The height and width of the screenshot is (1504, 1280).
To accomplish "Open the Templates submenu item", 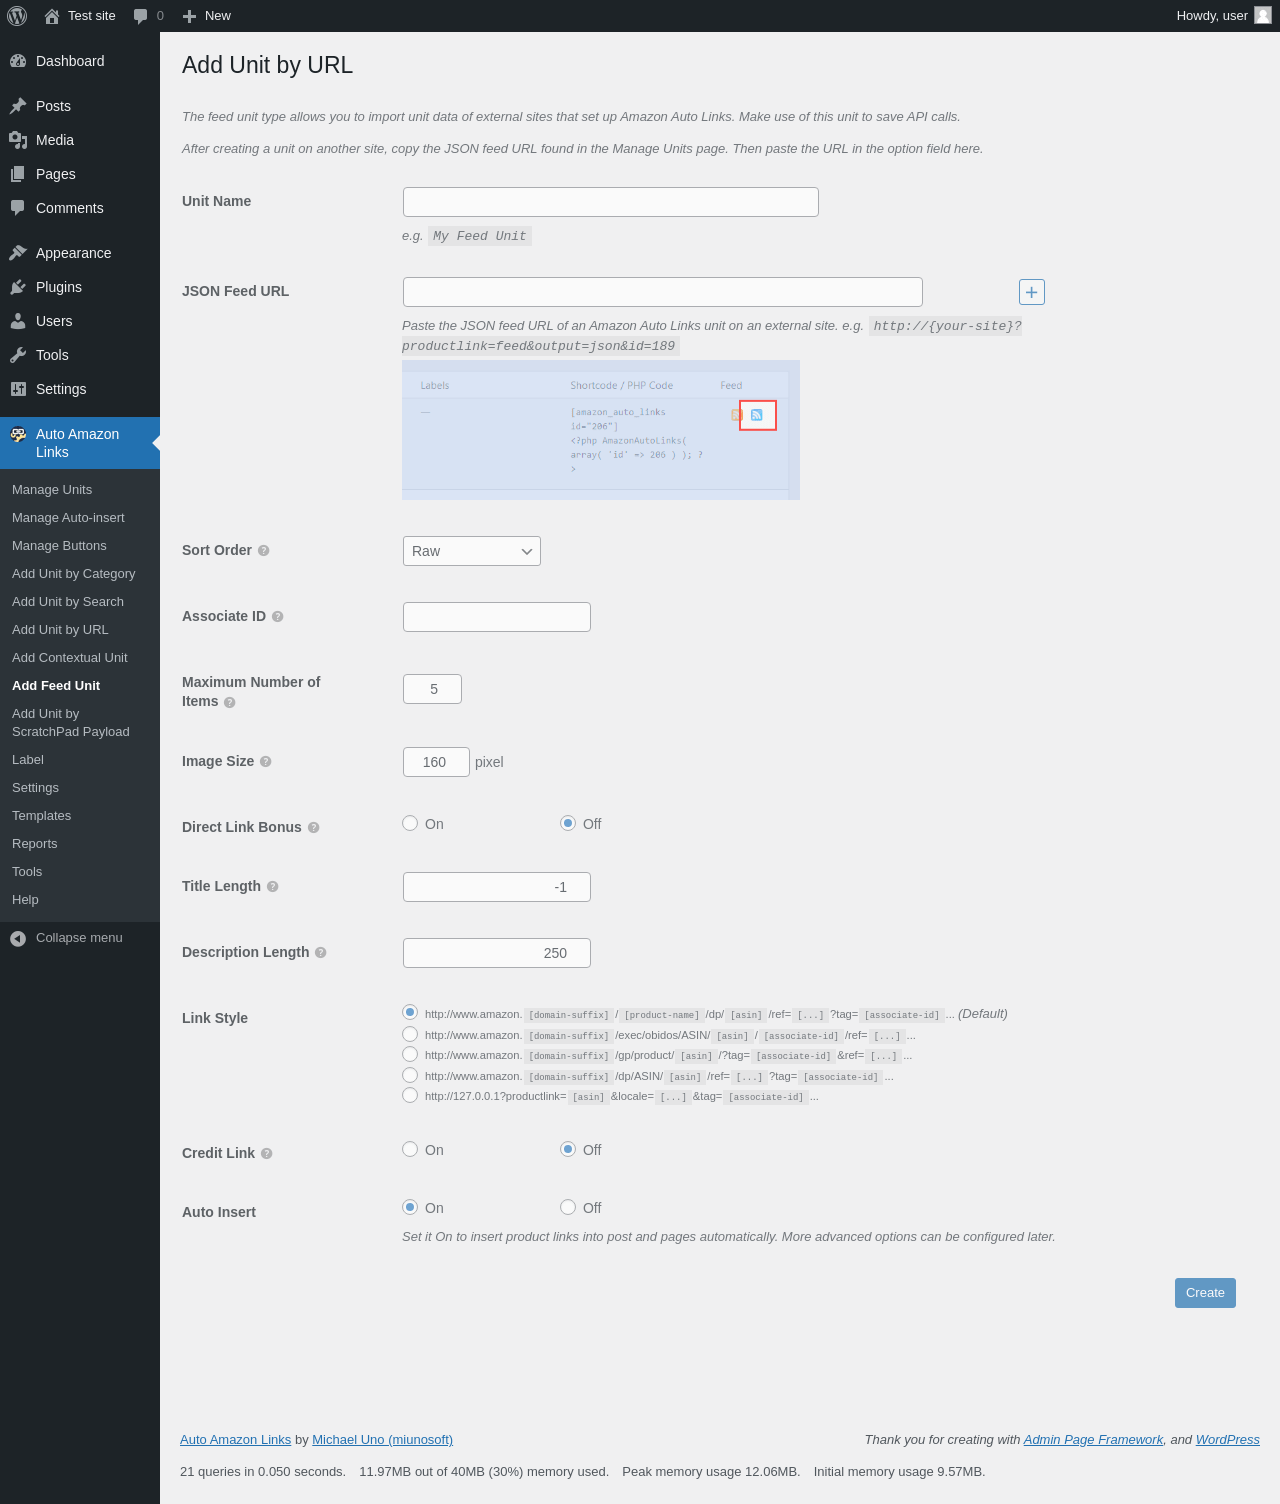I will coord(80,816).
